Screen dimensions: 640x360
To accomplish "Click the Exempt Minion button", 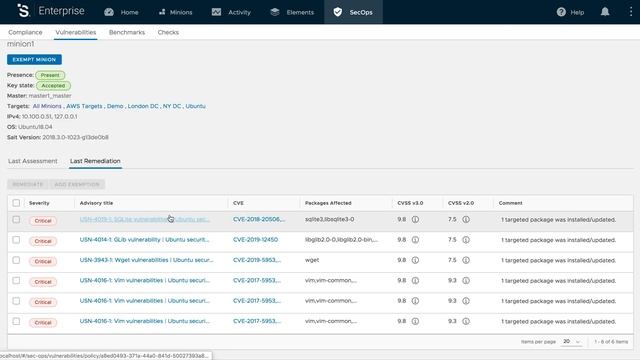I will [x=34, y=60].
